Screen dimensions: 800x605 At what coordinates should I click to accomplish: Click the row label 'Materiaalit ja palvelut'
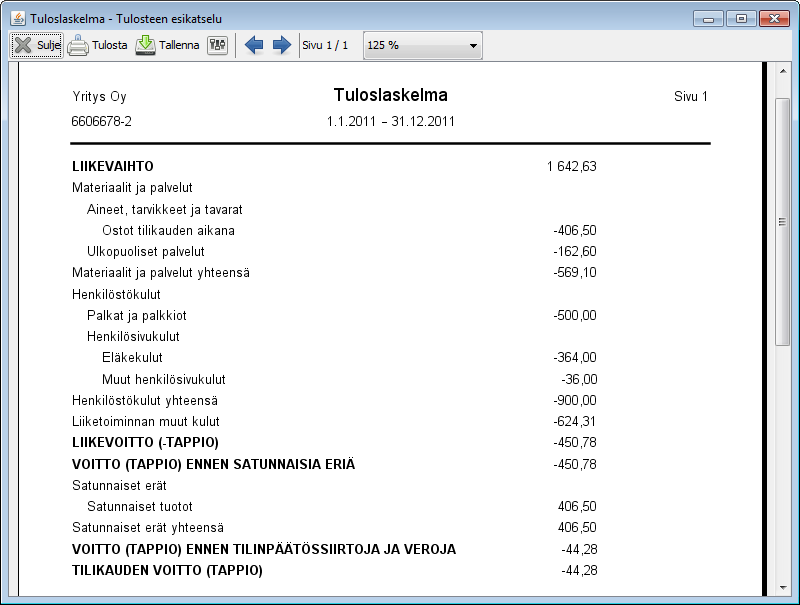coord(132,188)
